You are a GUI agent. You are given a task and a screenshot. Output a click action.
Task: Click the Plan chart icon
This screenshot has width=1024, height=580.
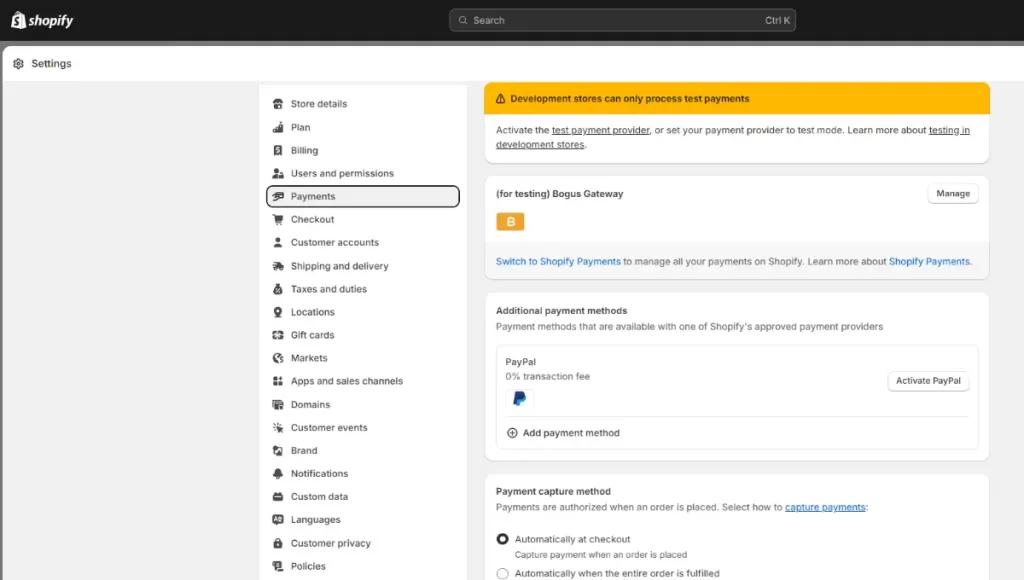point(278,127)
